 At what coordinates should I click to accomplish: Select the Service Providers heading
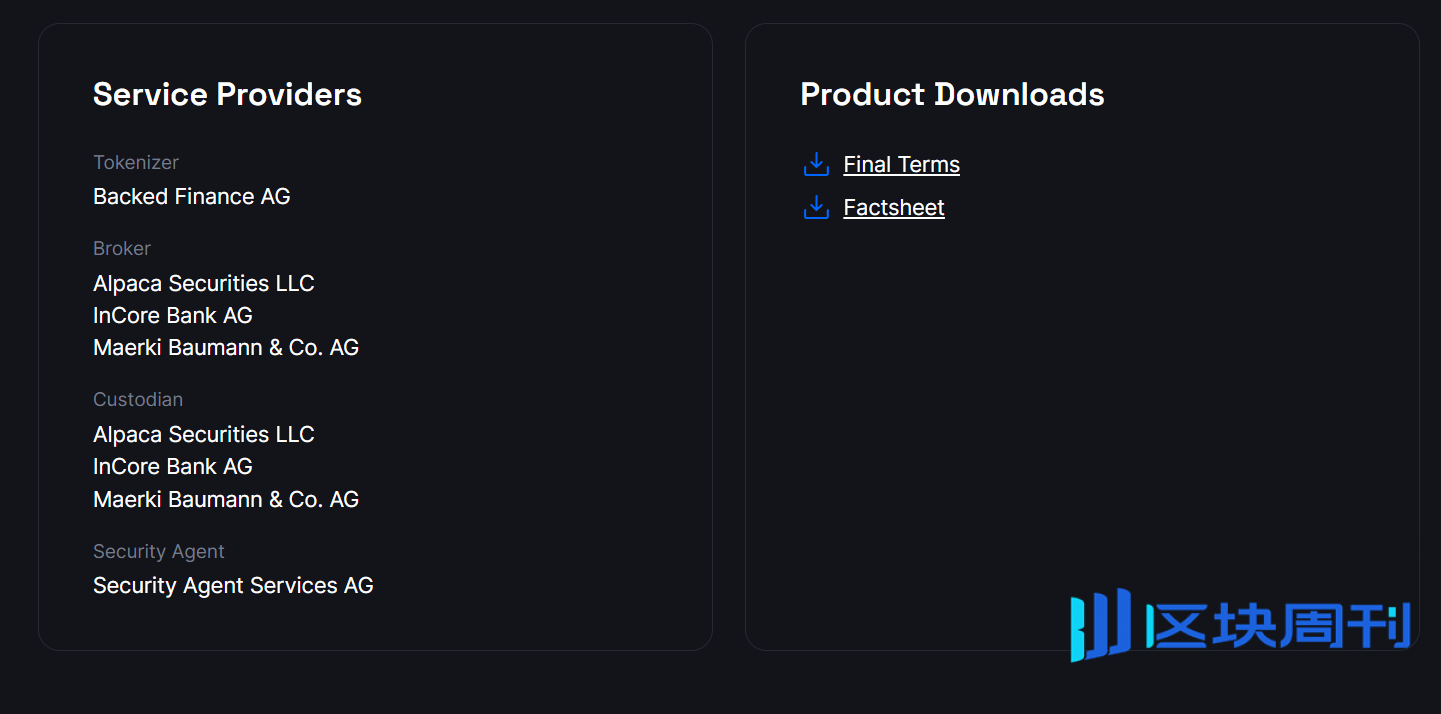pos(227,94)
